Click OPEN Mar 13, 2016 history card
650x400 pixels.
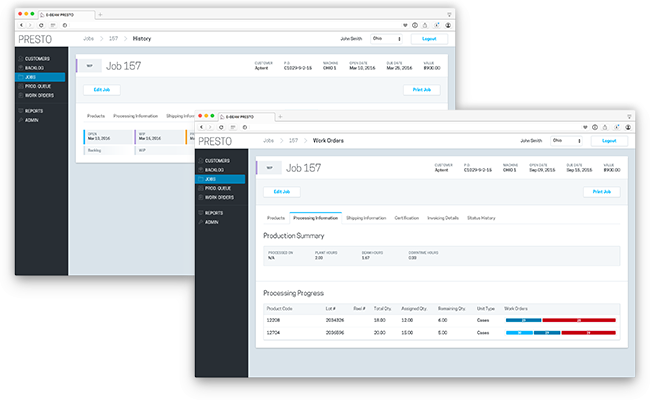108,137
